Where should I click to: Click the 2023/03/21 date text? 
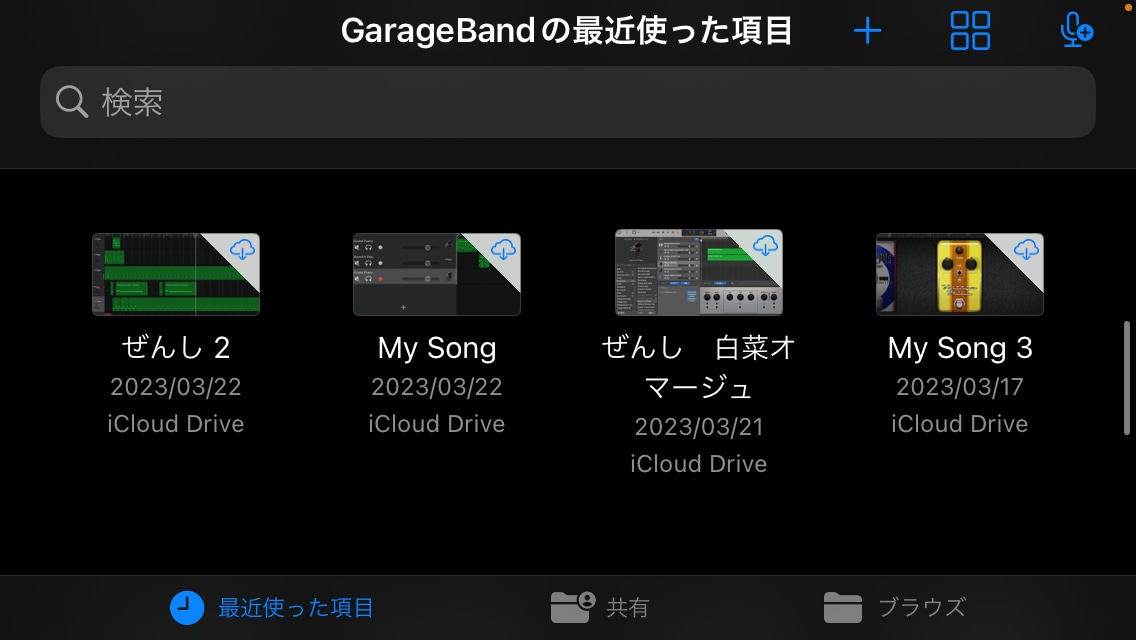698,427
